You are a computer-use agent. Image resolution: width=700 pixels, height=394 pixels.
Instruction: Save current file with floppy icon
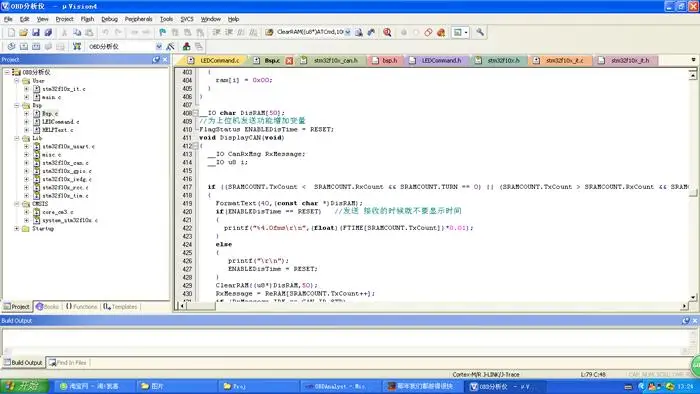[36, 33]
